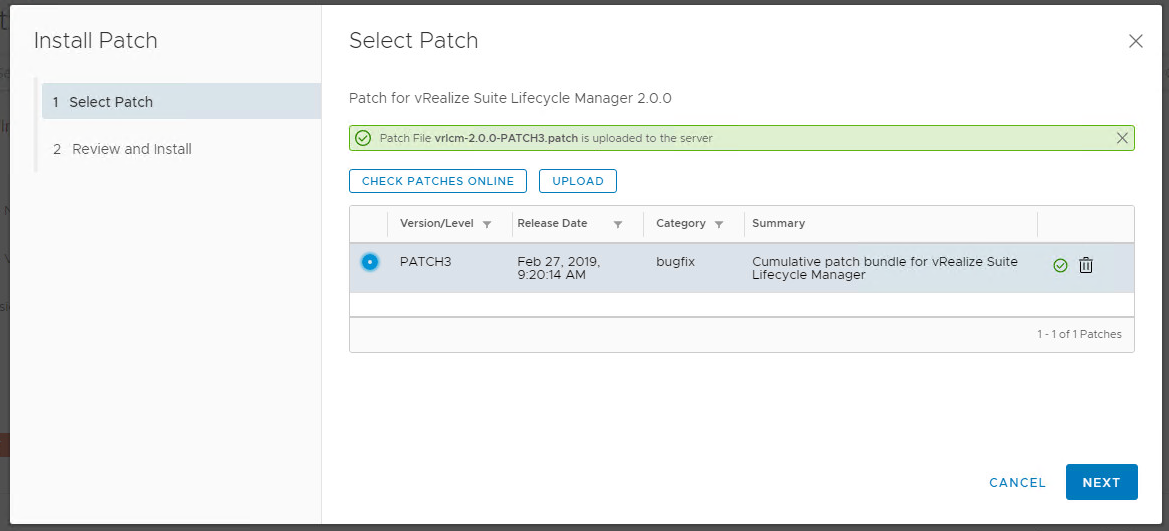Click the Summary column header
1169x531 pixels.
(x=778, y=223)
